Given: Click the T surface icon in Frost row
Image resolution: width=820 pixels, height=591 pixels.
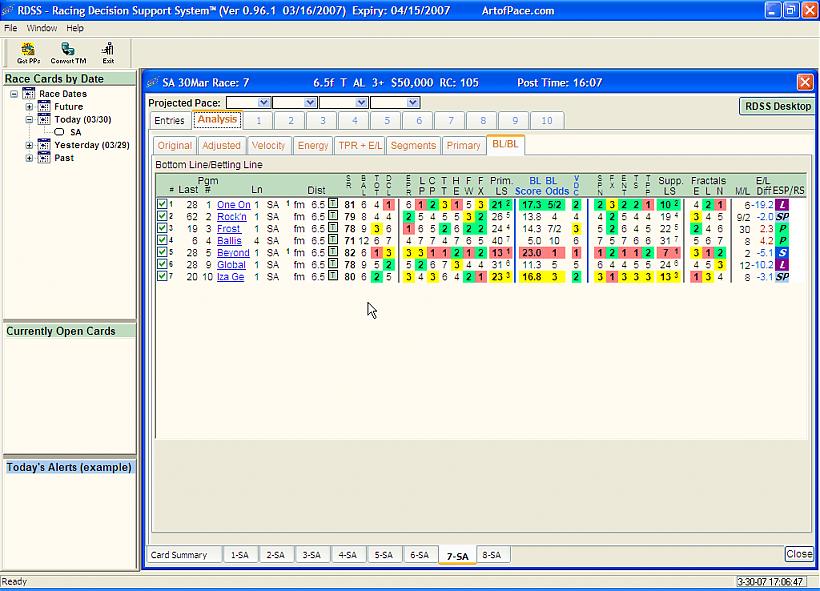Looking at the screenshot, I should [333, 228].
